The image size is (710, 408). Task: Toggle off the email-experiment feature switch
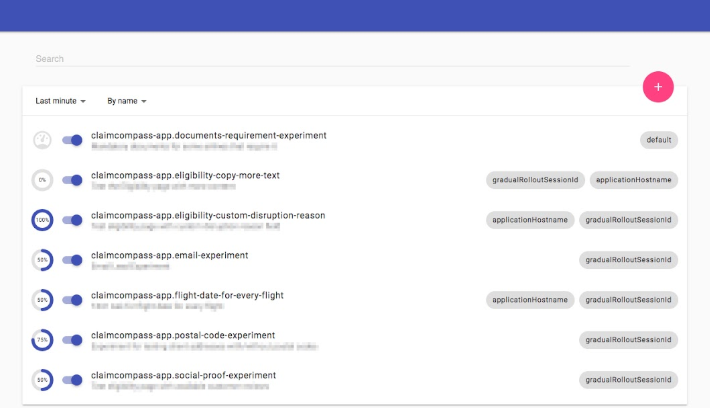72,260
